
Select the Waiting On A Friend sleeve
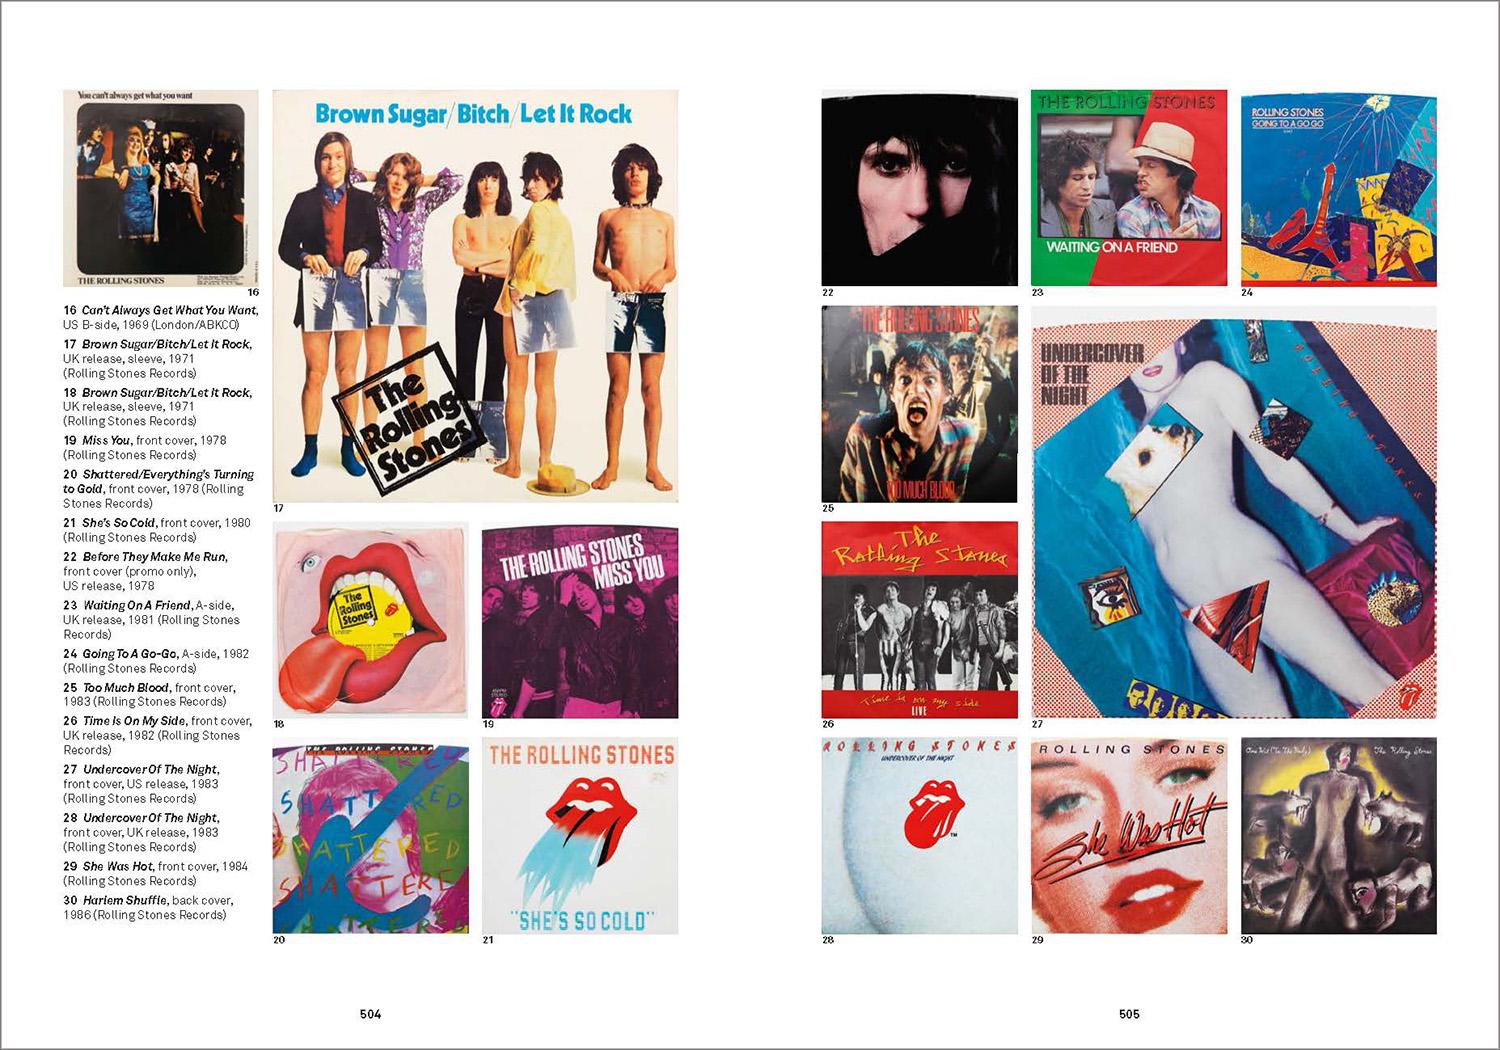(1129, 188)
